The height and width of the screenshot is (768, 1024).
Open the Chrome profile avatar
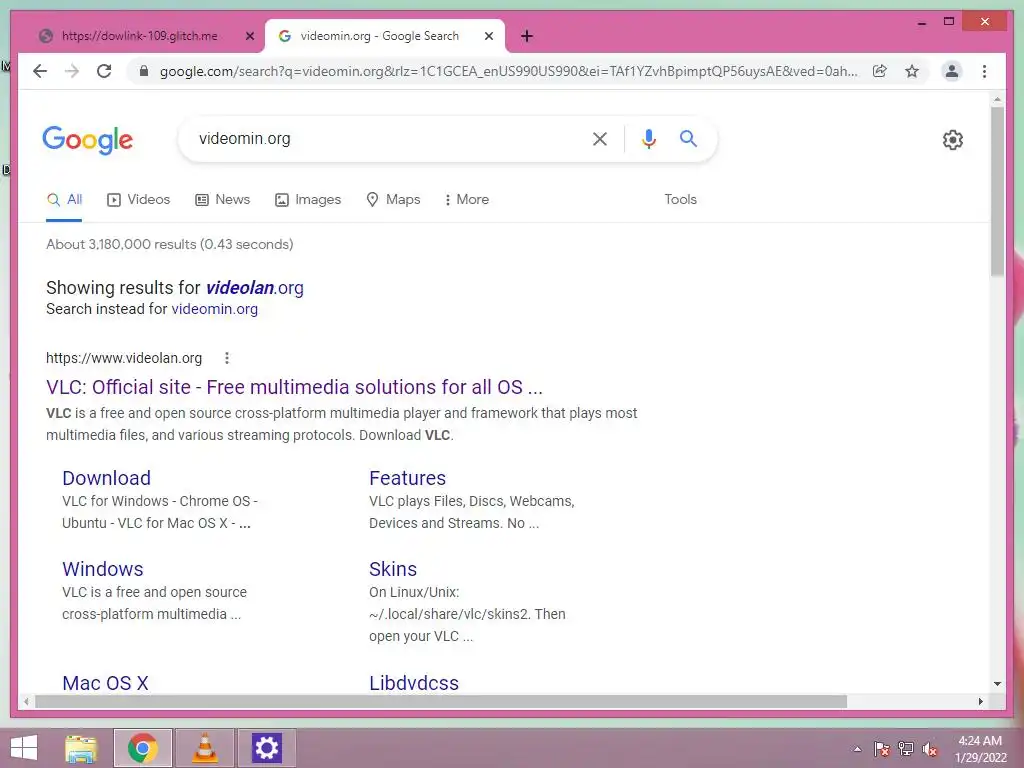click(952, 71)
